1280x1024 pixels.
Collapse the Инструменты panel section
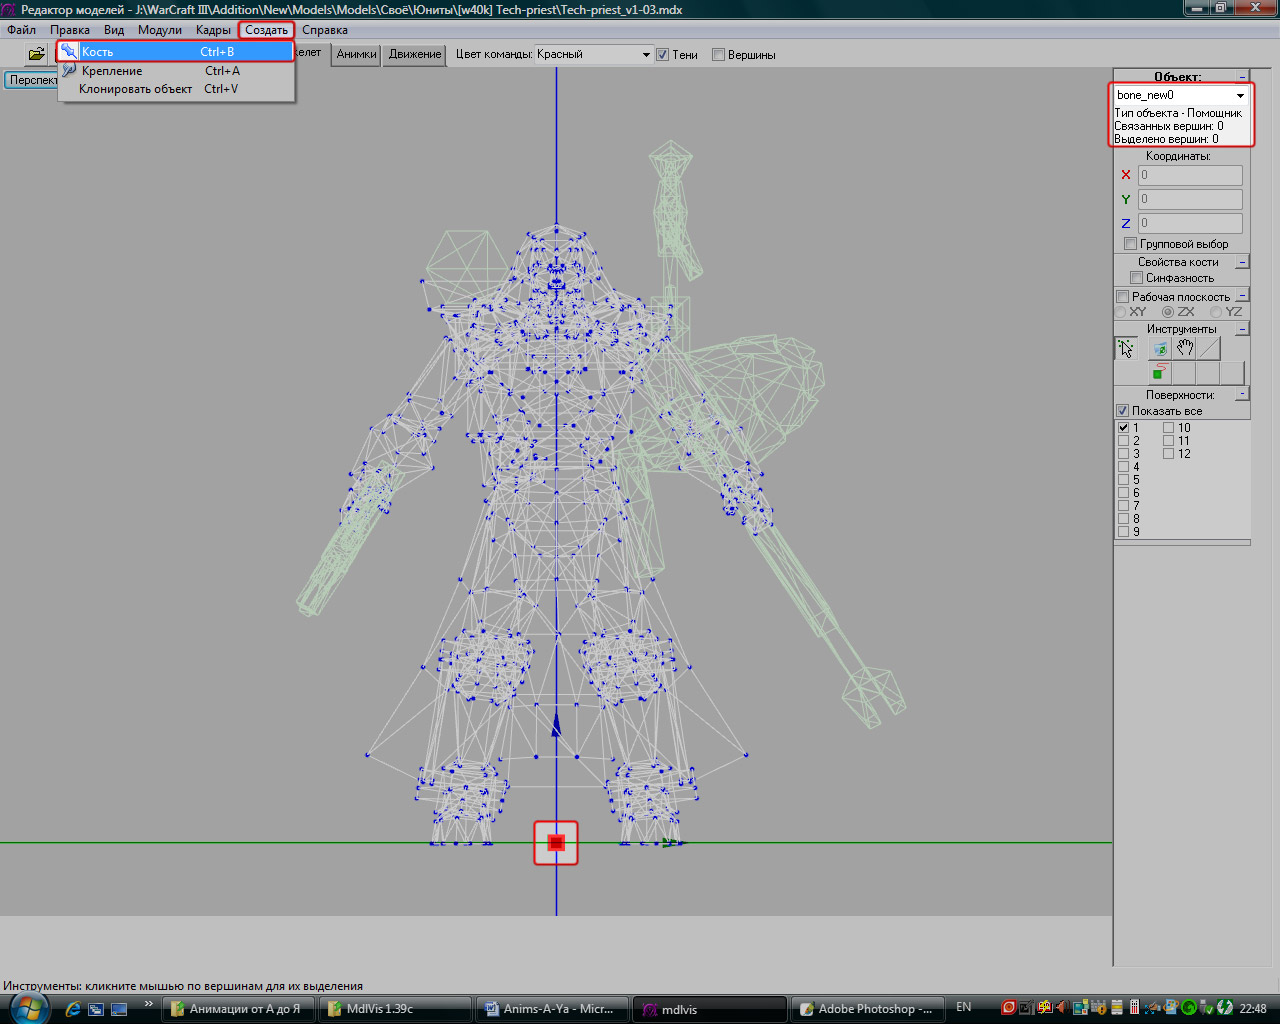coord(1242,329)
